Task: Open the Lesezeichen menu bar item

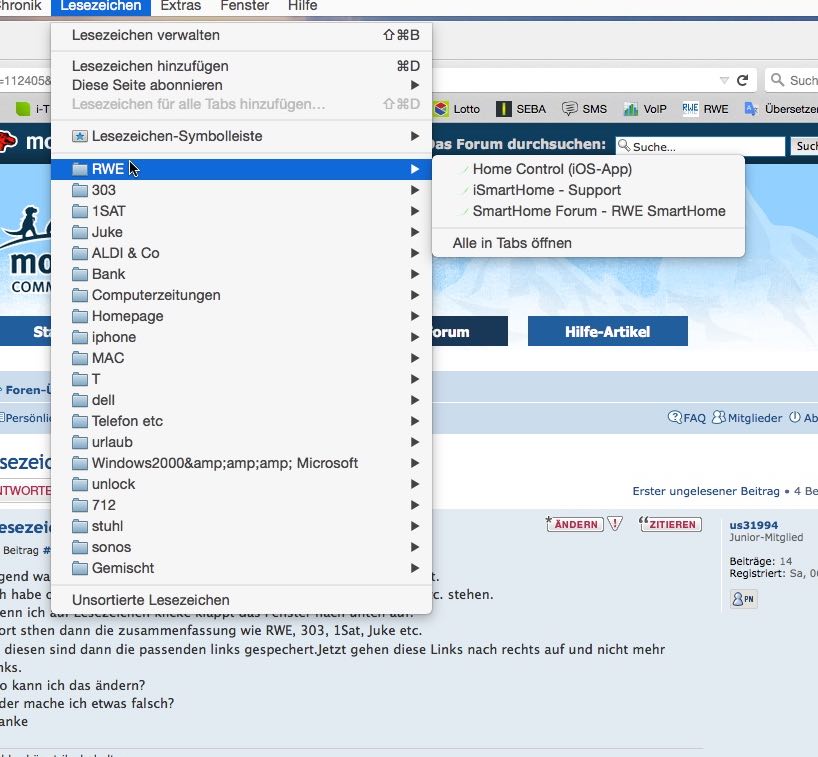Action: [x=101, y=6]
